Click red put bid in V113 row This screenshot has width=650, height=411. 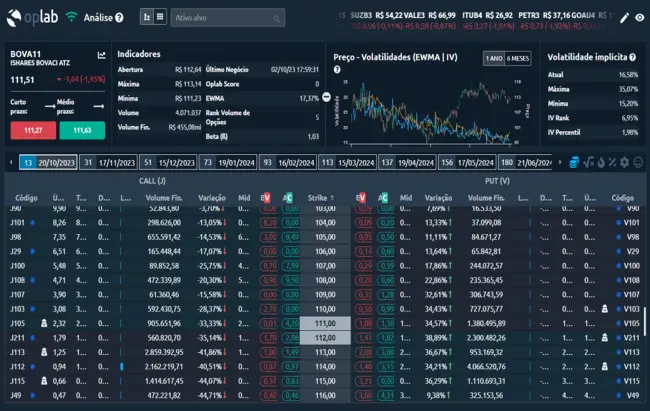click(364, 352)
